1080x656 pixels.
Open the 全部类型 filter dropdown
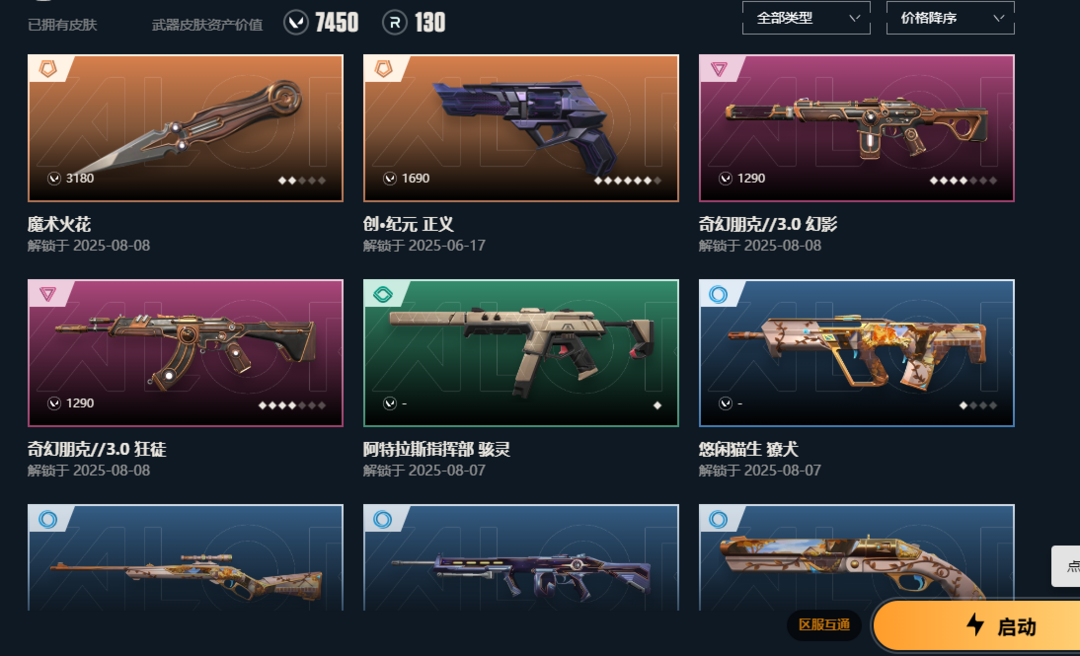pos(806,18)
